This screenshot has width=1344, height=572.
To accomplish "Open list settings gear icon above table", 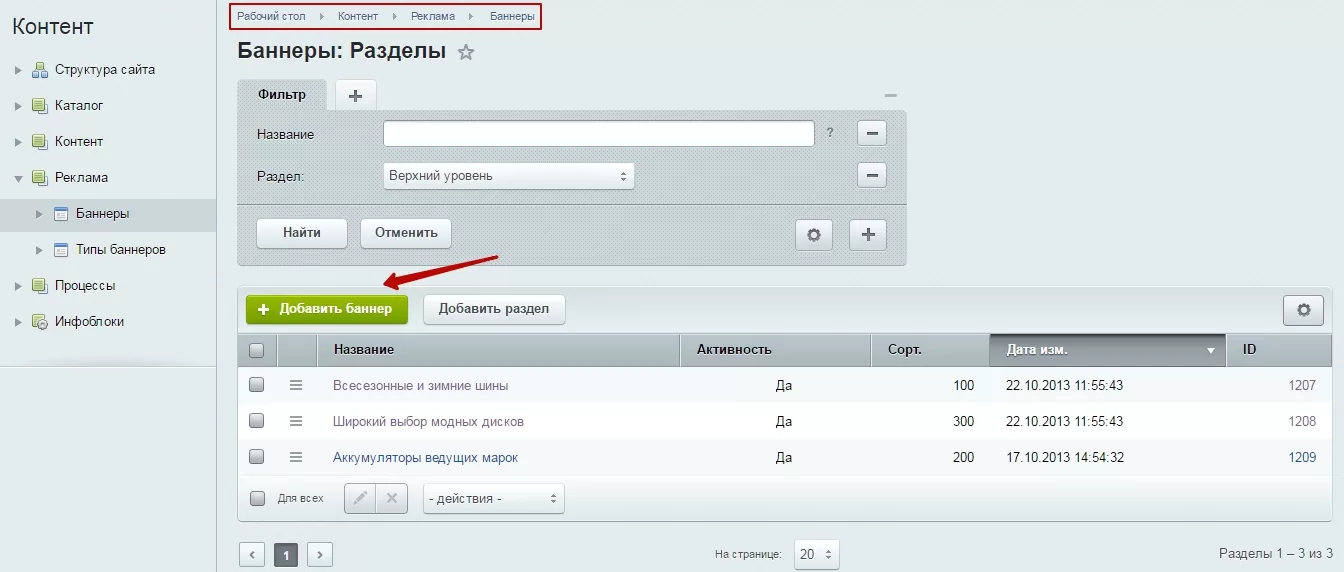I will click(x=1303, y=310).
